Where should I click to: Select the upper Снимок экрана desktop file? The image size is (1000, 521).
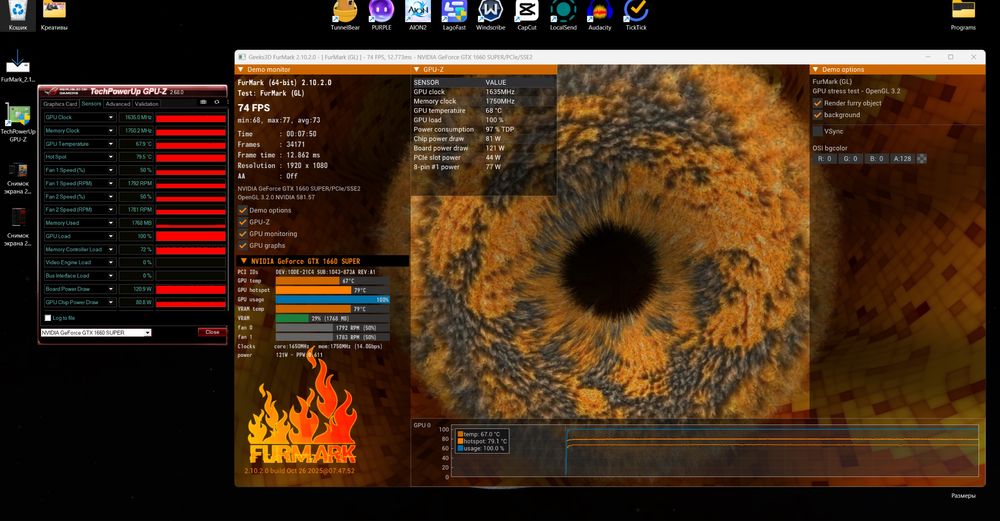(x=18, y=178)
